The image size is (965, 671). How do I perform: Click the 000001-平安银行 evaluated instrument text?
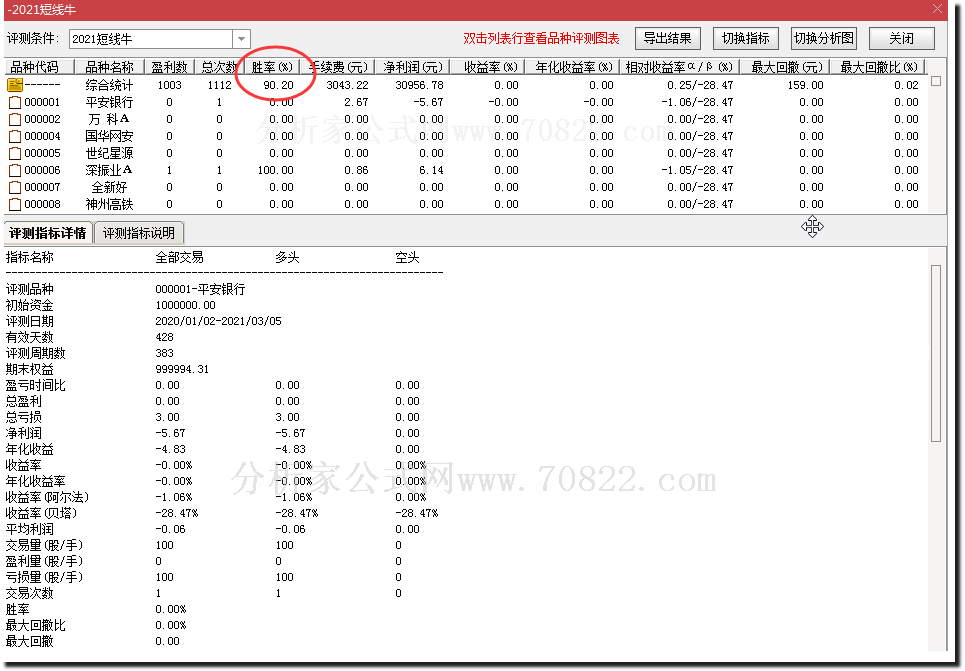tap(200, 289)
